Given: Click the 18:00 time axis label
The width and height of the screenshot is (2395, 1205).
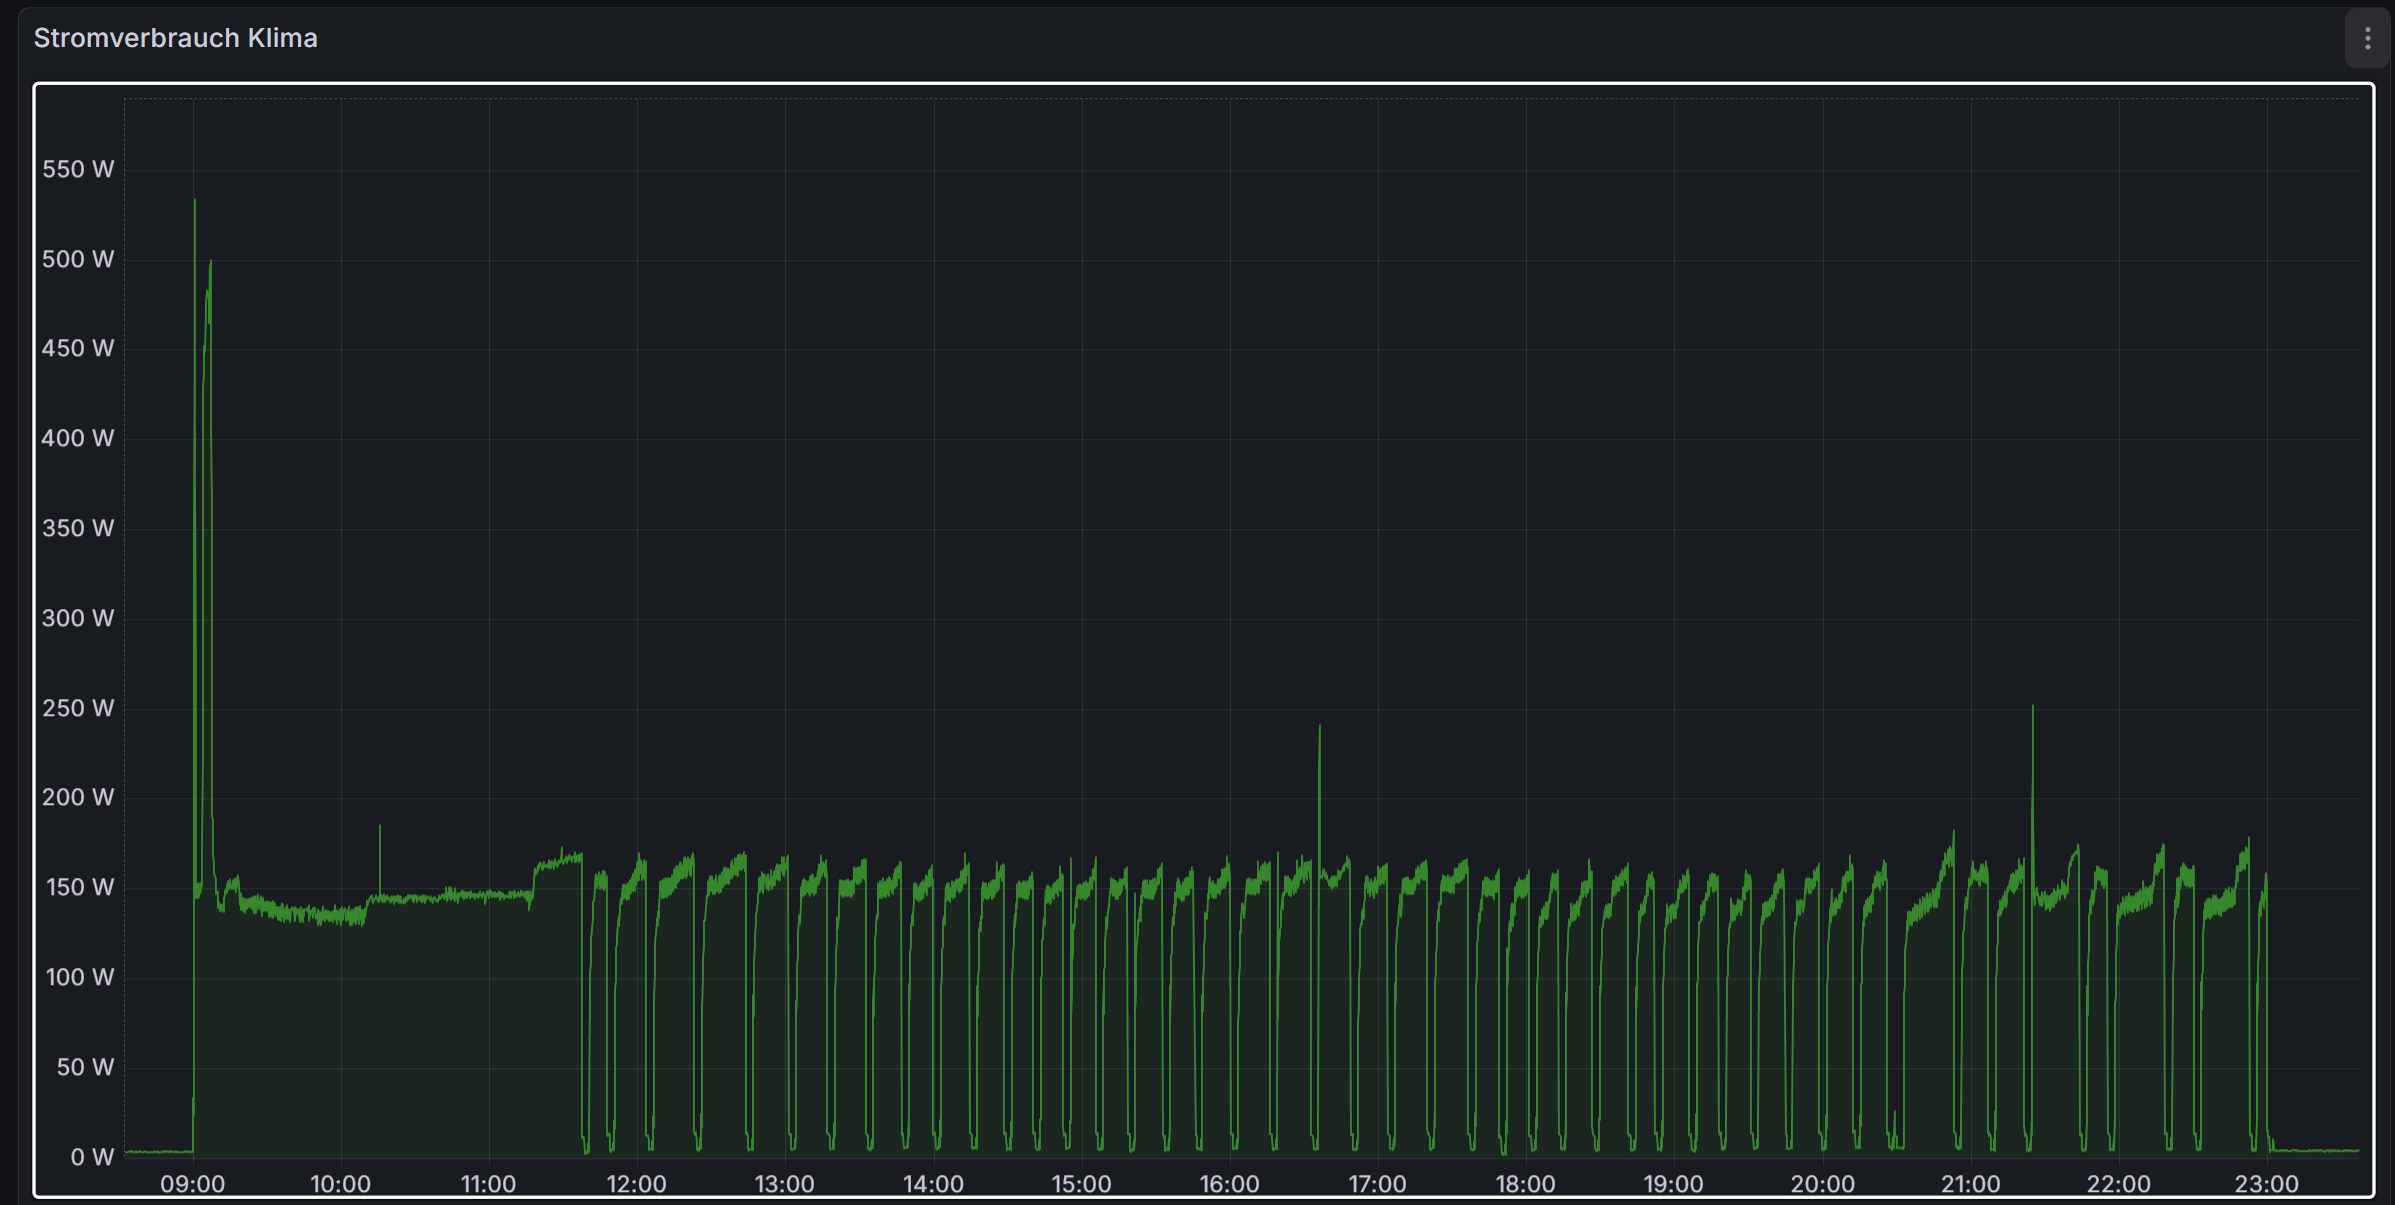Looking at the screenshot, I should [1525, 1184].
